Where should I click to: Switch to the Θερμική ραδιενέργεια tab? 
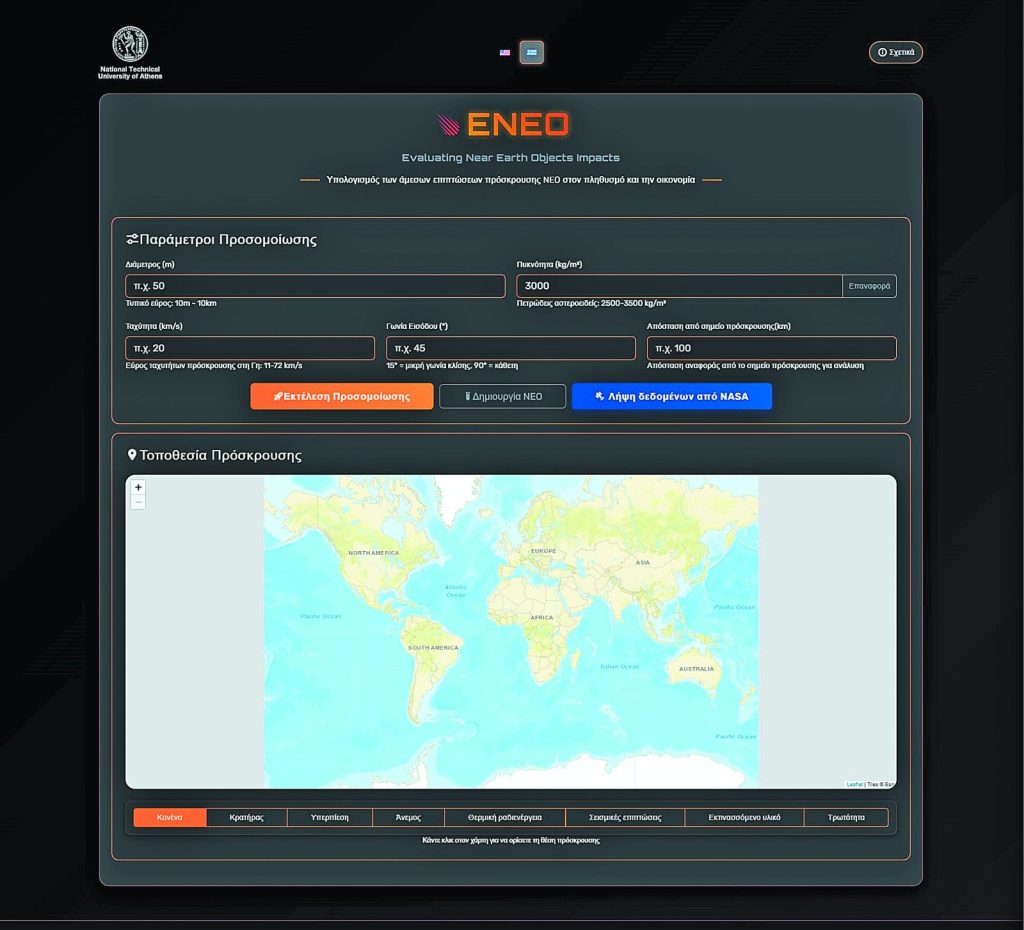click(x=503, y=818)
